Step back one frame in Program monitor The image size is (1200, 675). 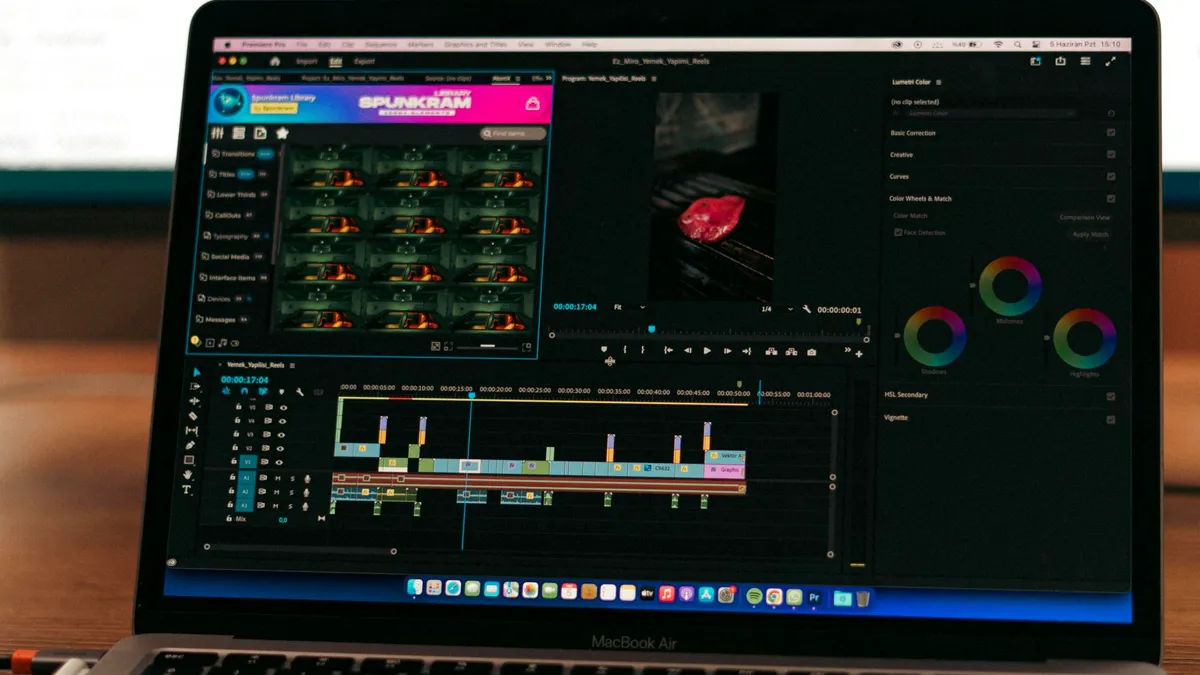pyautogui.click(x=687, y=351)
